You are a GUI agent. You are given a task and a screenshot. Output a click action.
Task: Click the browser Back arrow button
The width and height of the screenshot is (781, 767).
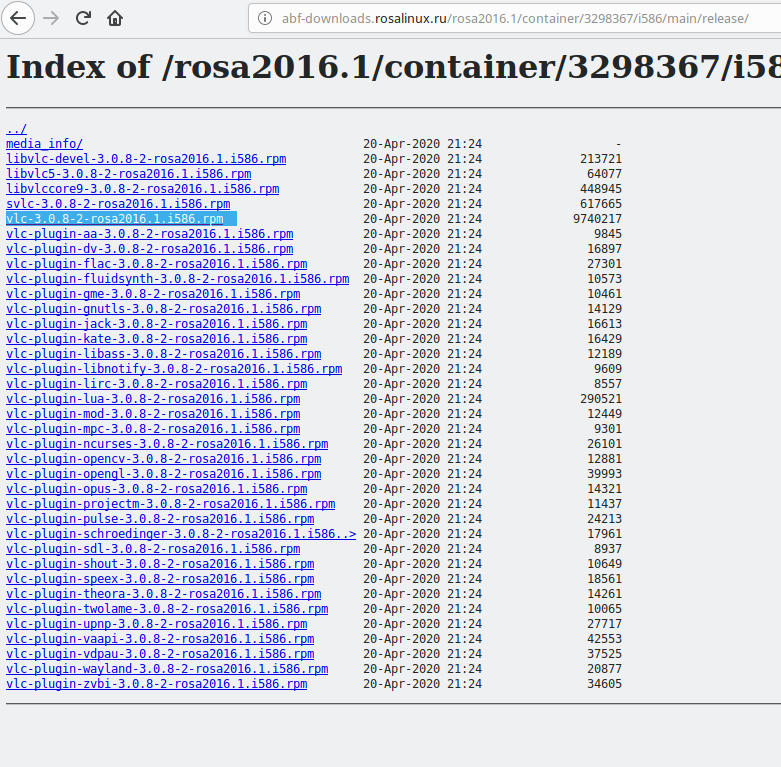tap(18, 18)
